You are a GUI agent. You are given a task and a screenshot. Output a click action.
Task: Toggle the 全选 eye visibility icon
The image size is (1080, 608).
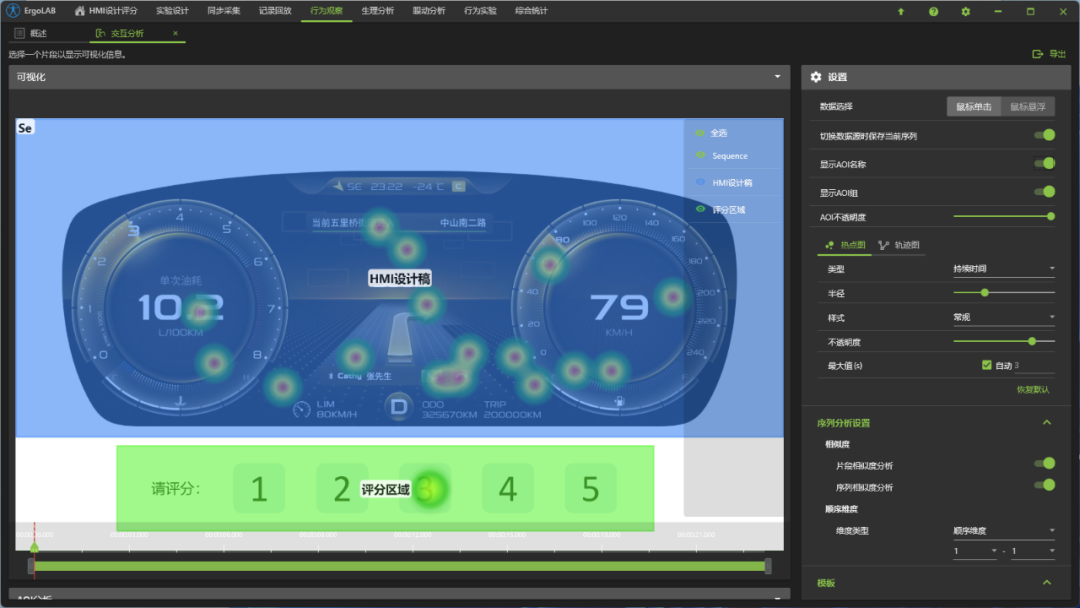pos(700,133)
